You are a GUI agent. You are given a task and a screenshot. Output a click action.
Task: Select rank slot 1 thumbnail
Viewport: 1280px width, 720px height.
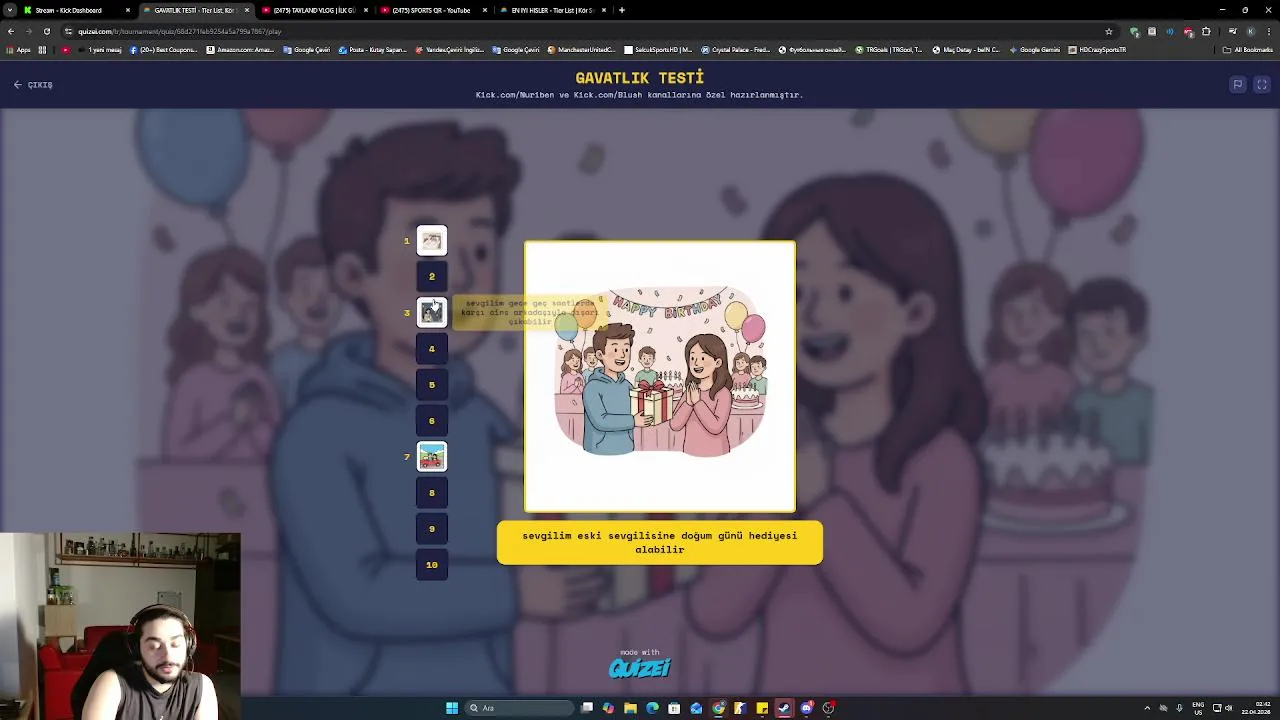(x=432, y=240)
